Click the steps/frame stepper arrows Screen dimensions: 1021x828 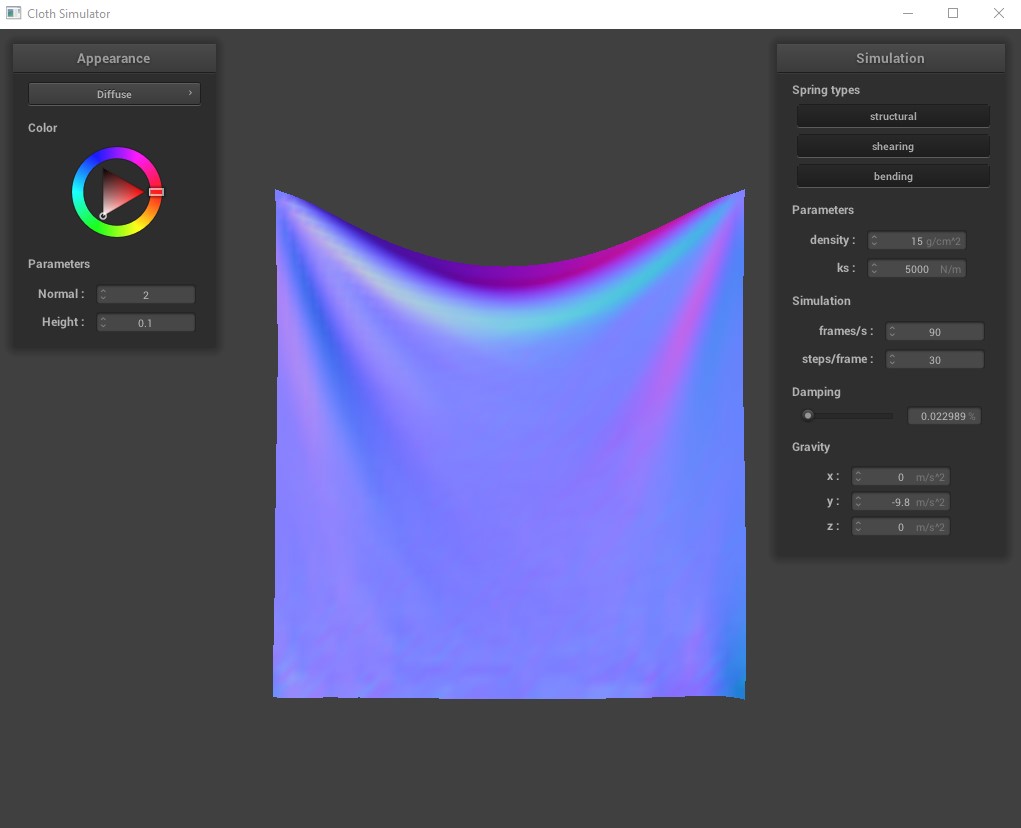click(x=892, y=359)
